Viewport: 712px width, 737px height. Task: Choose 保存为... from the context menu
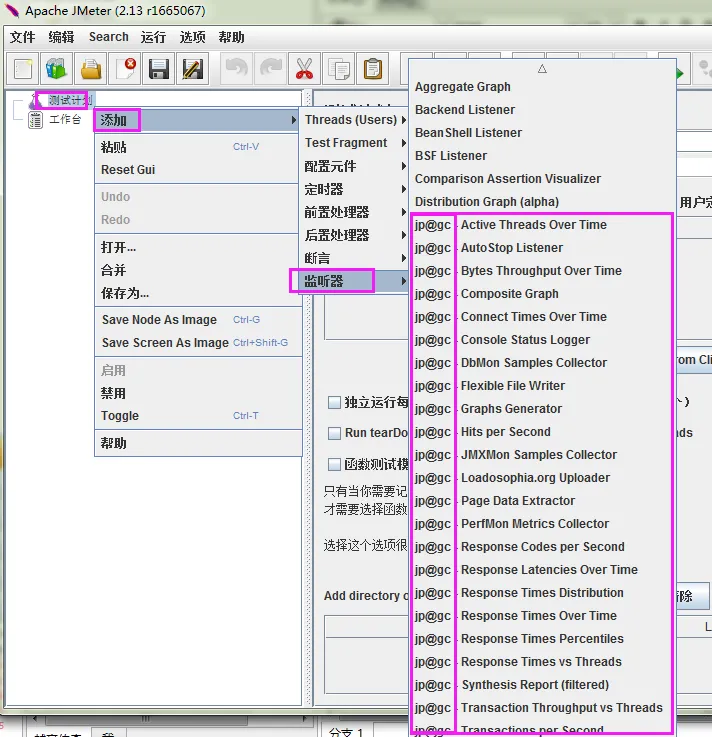(x=196, y=293)
